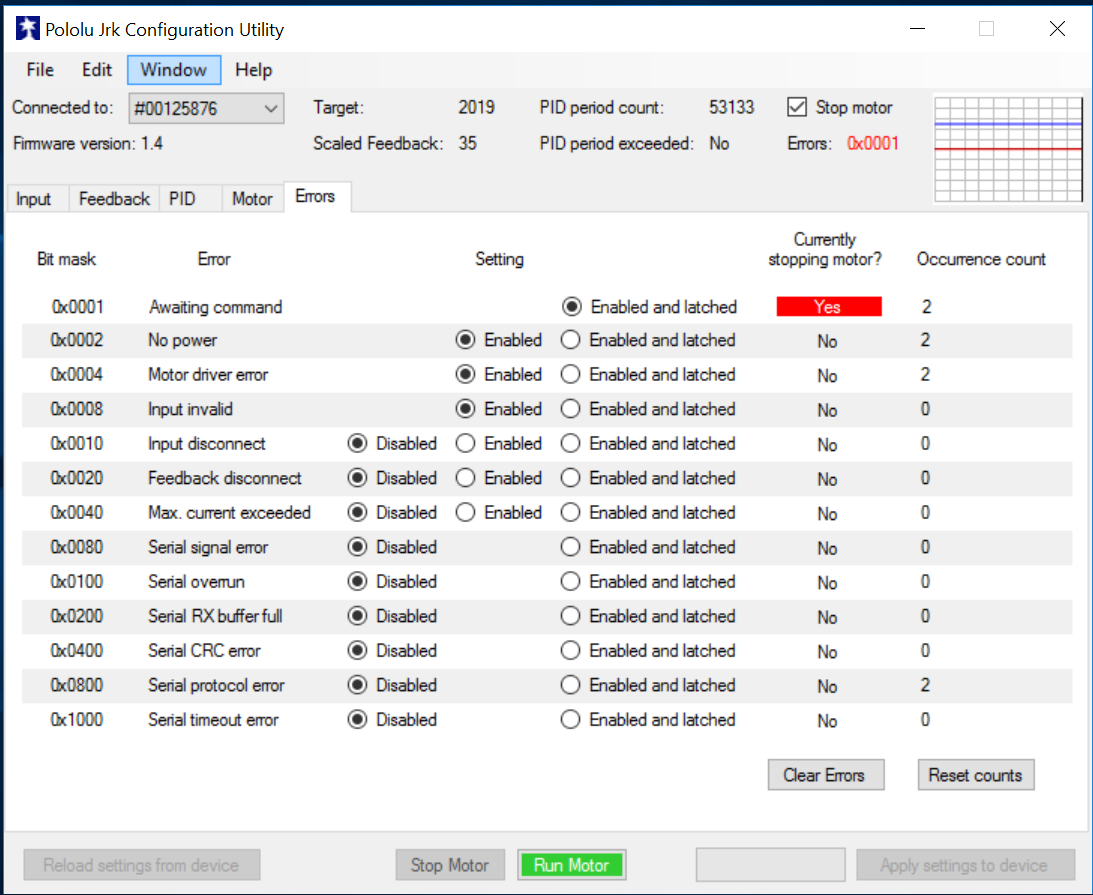The width and height of the screenshot is (1093, 895).
Task: Select Disabled for Max. current exceeded
Action: (x=392, y=512)
